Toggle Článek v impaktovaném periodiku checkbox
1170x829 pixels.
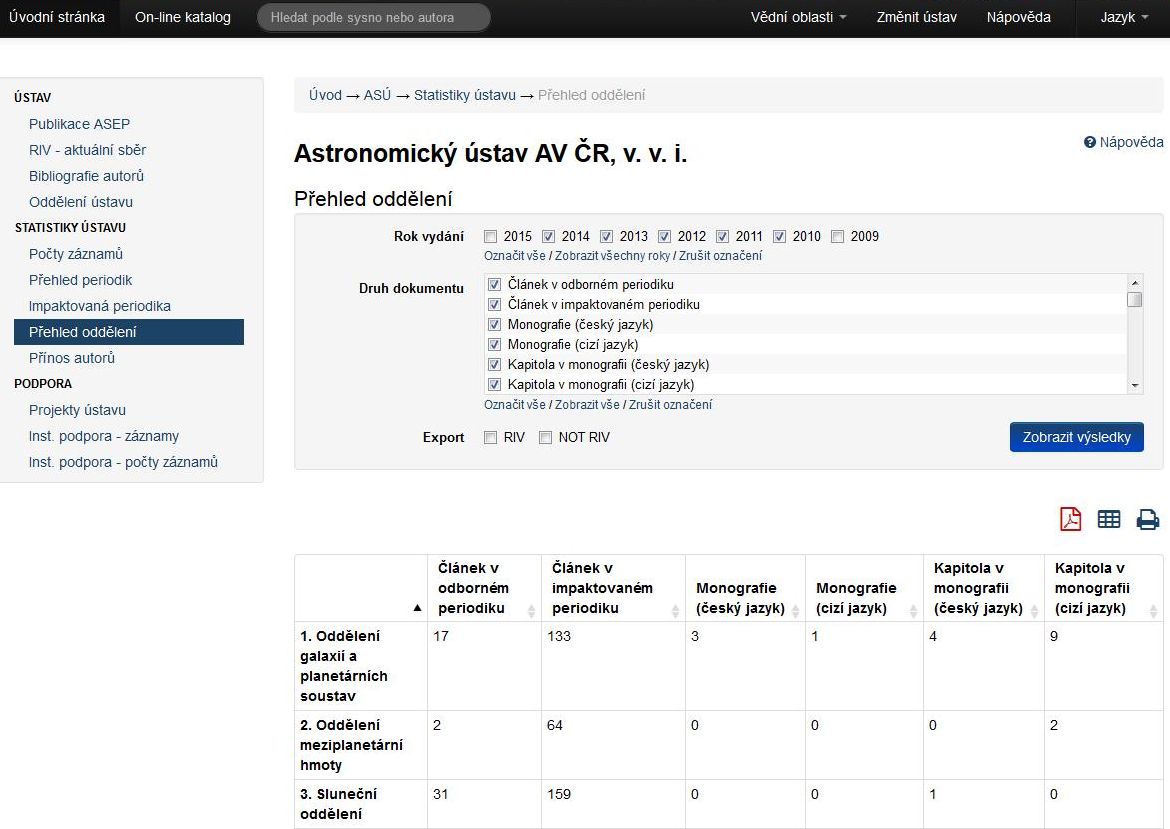tap(494, 304)
